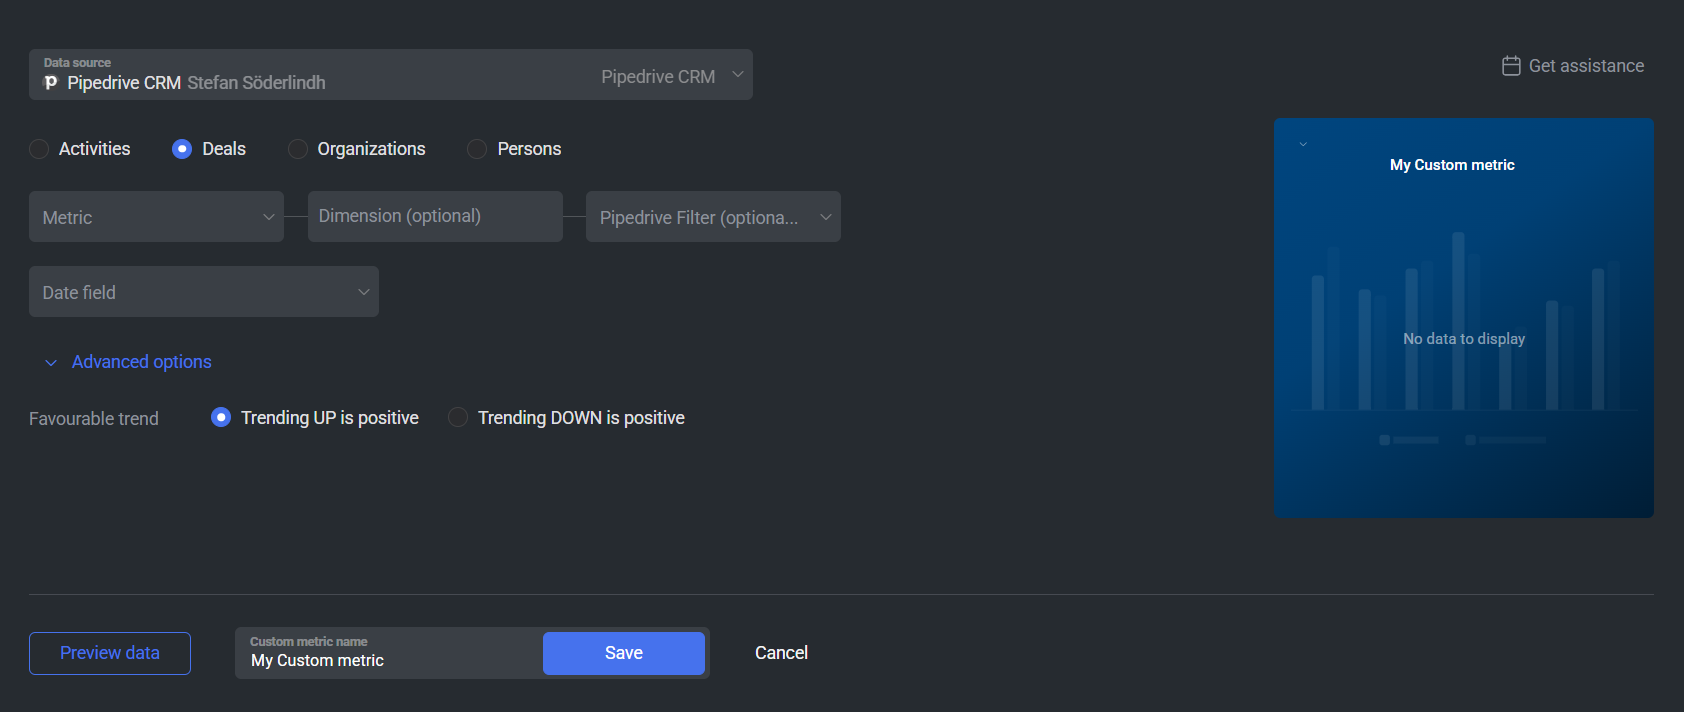Select Trending DOWN is positive
1684x712 pixels.
pos(458,417)
